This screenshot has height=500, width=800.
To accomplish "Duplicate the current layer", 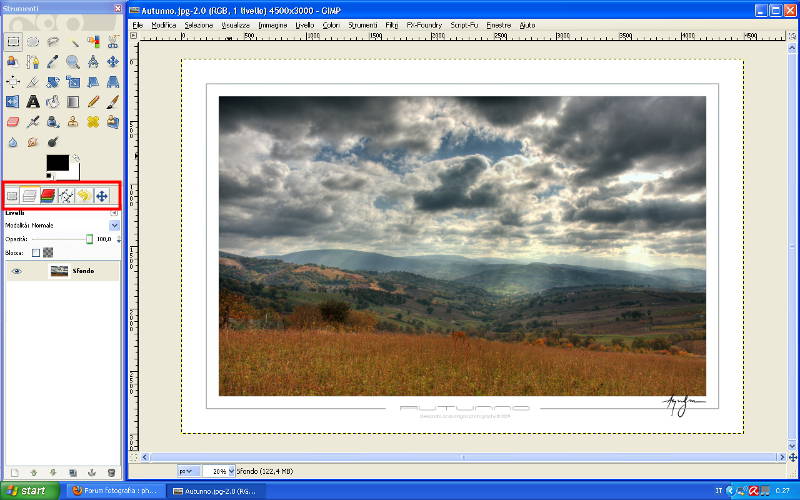I will point(72,472).
